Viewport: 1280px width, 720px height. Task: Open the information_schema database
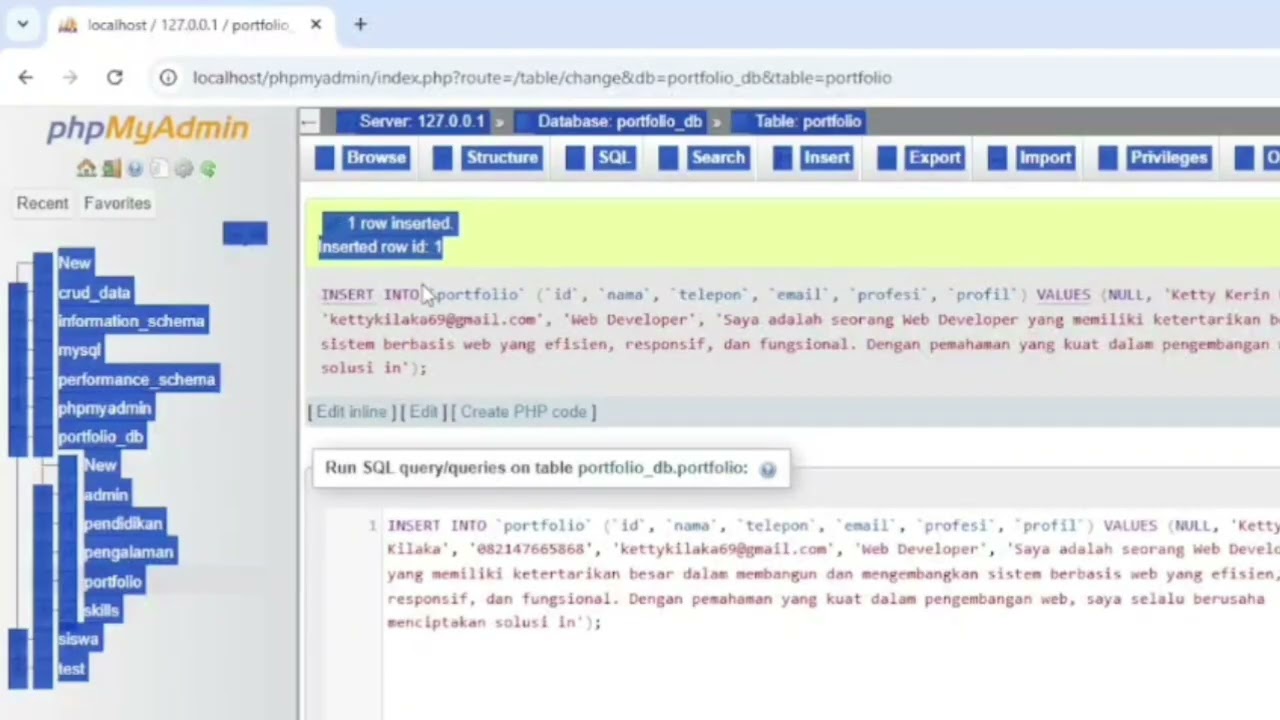(x=131, y=321)
